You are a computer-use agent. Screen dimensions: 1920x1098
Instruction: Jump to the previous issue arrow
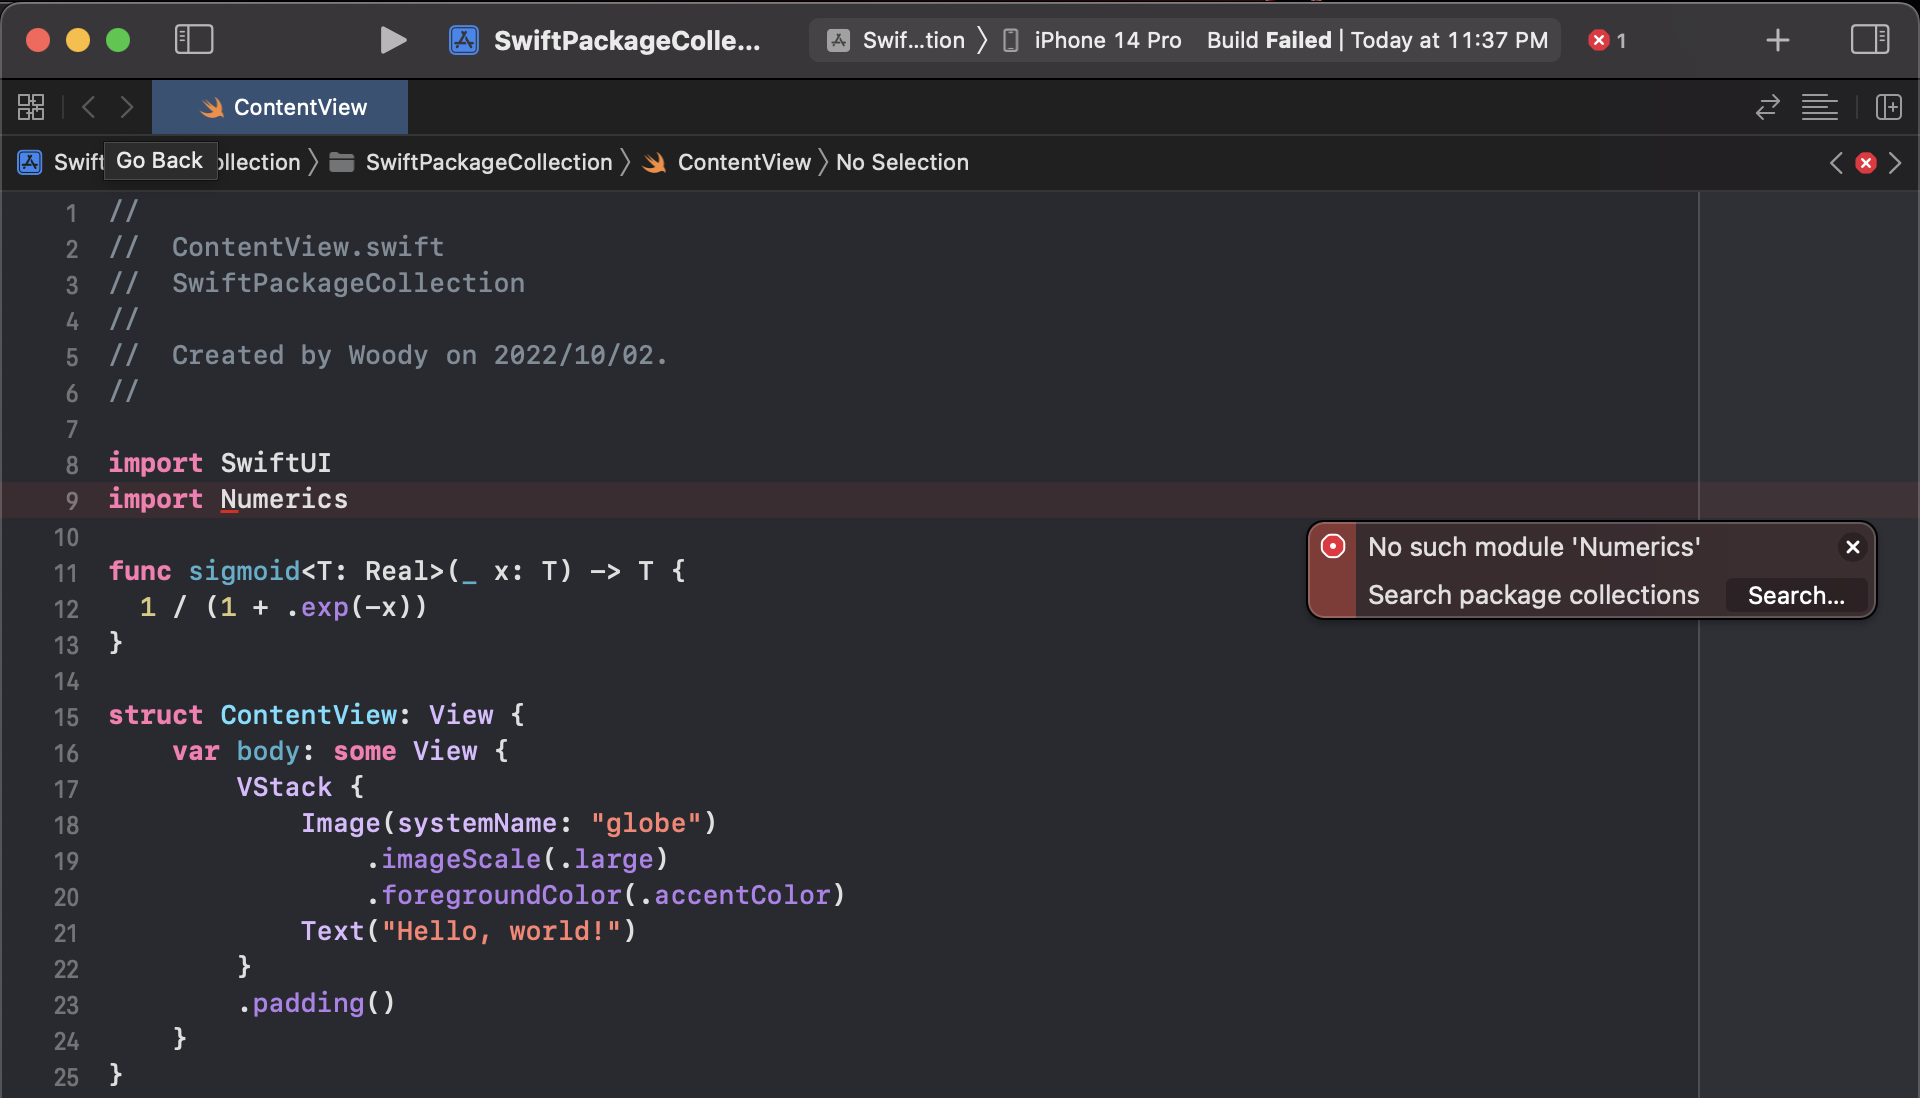coord(1836,163)
